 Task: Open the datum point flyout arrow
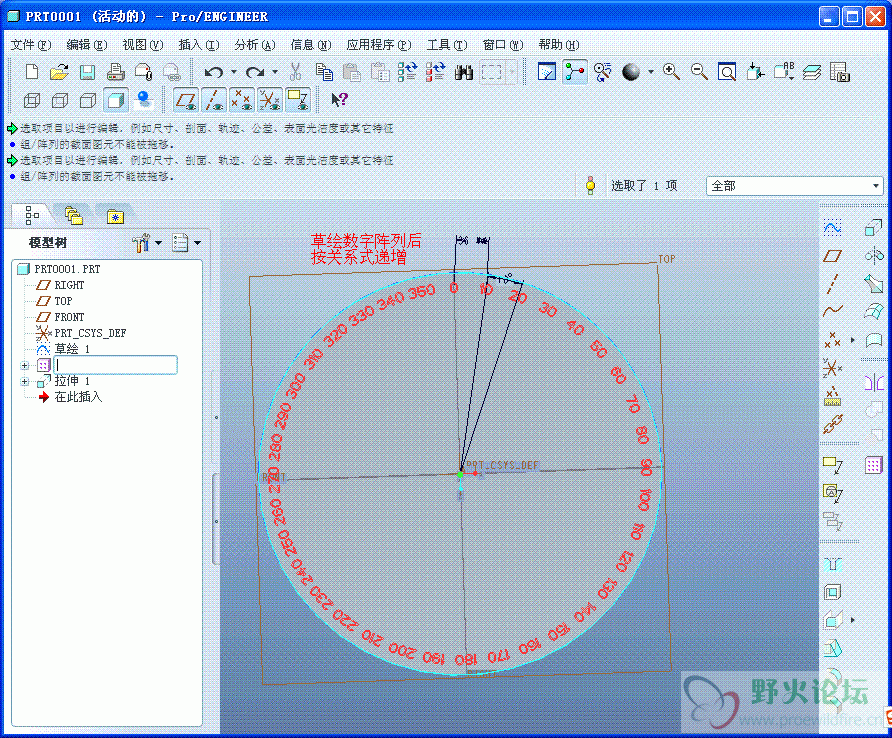click(852, 340)
